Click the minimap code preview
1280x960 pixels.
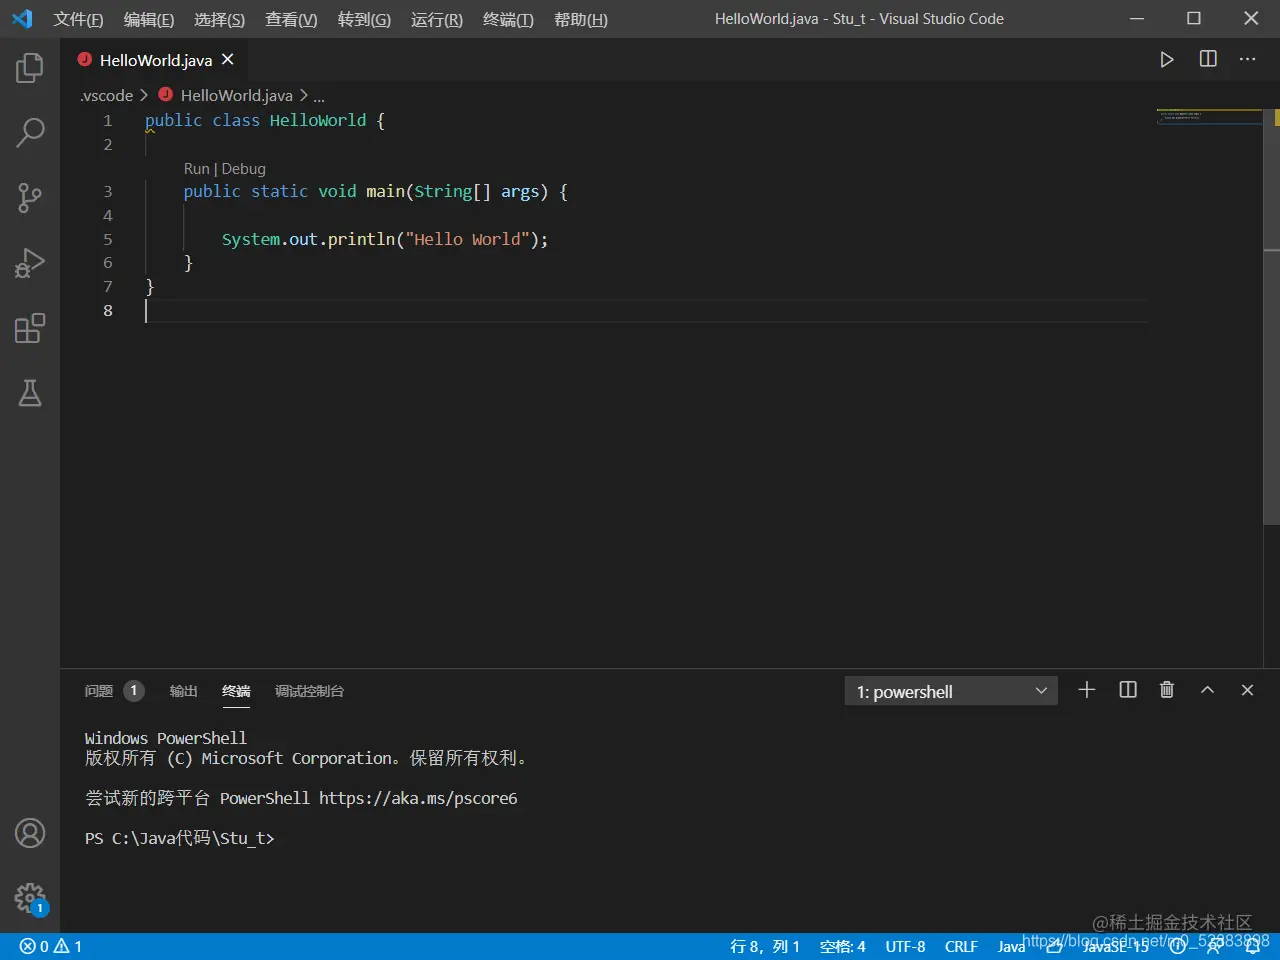click(x=1208, y=117)
